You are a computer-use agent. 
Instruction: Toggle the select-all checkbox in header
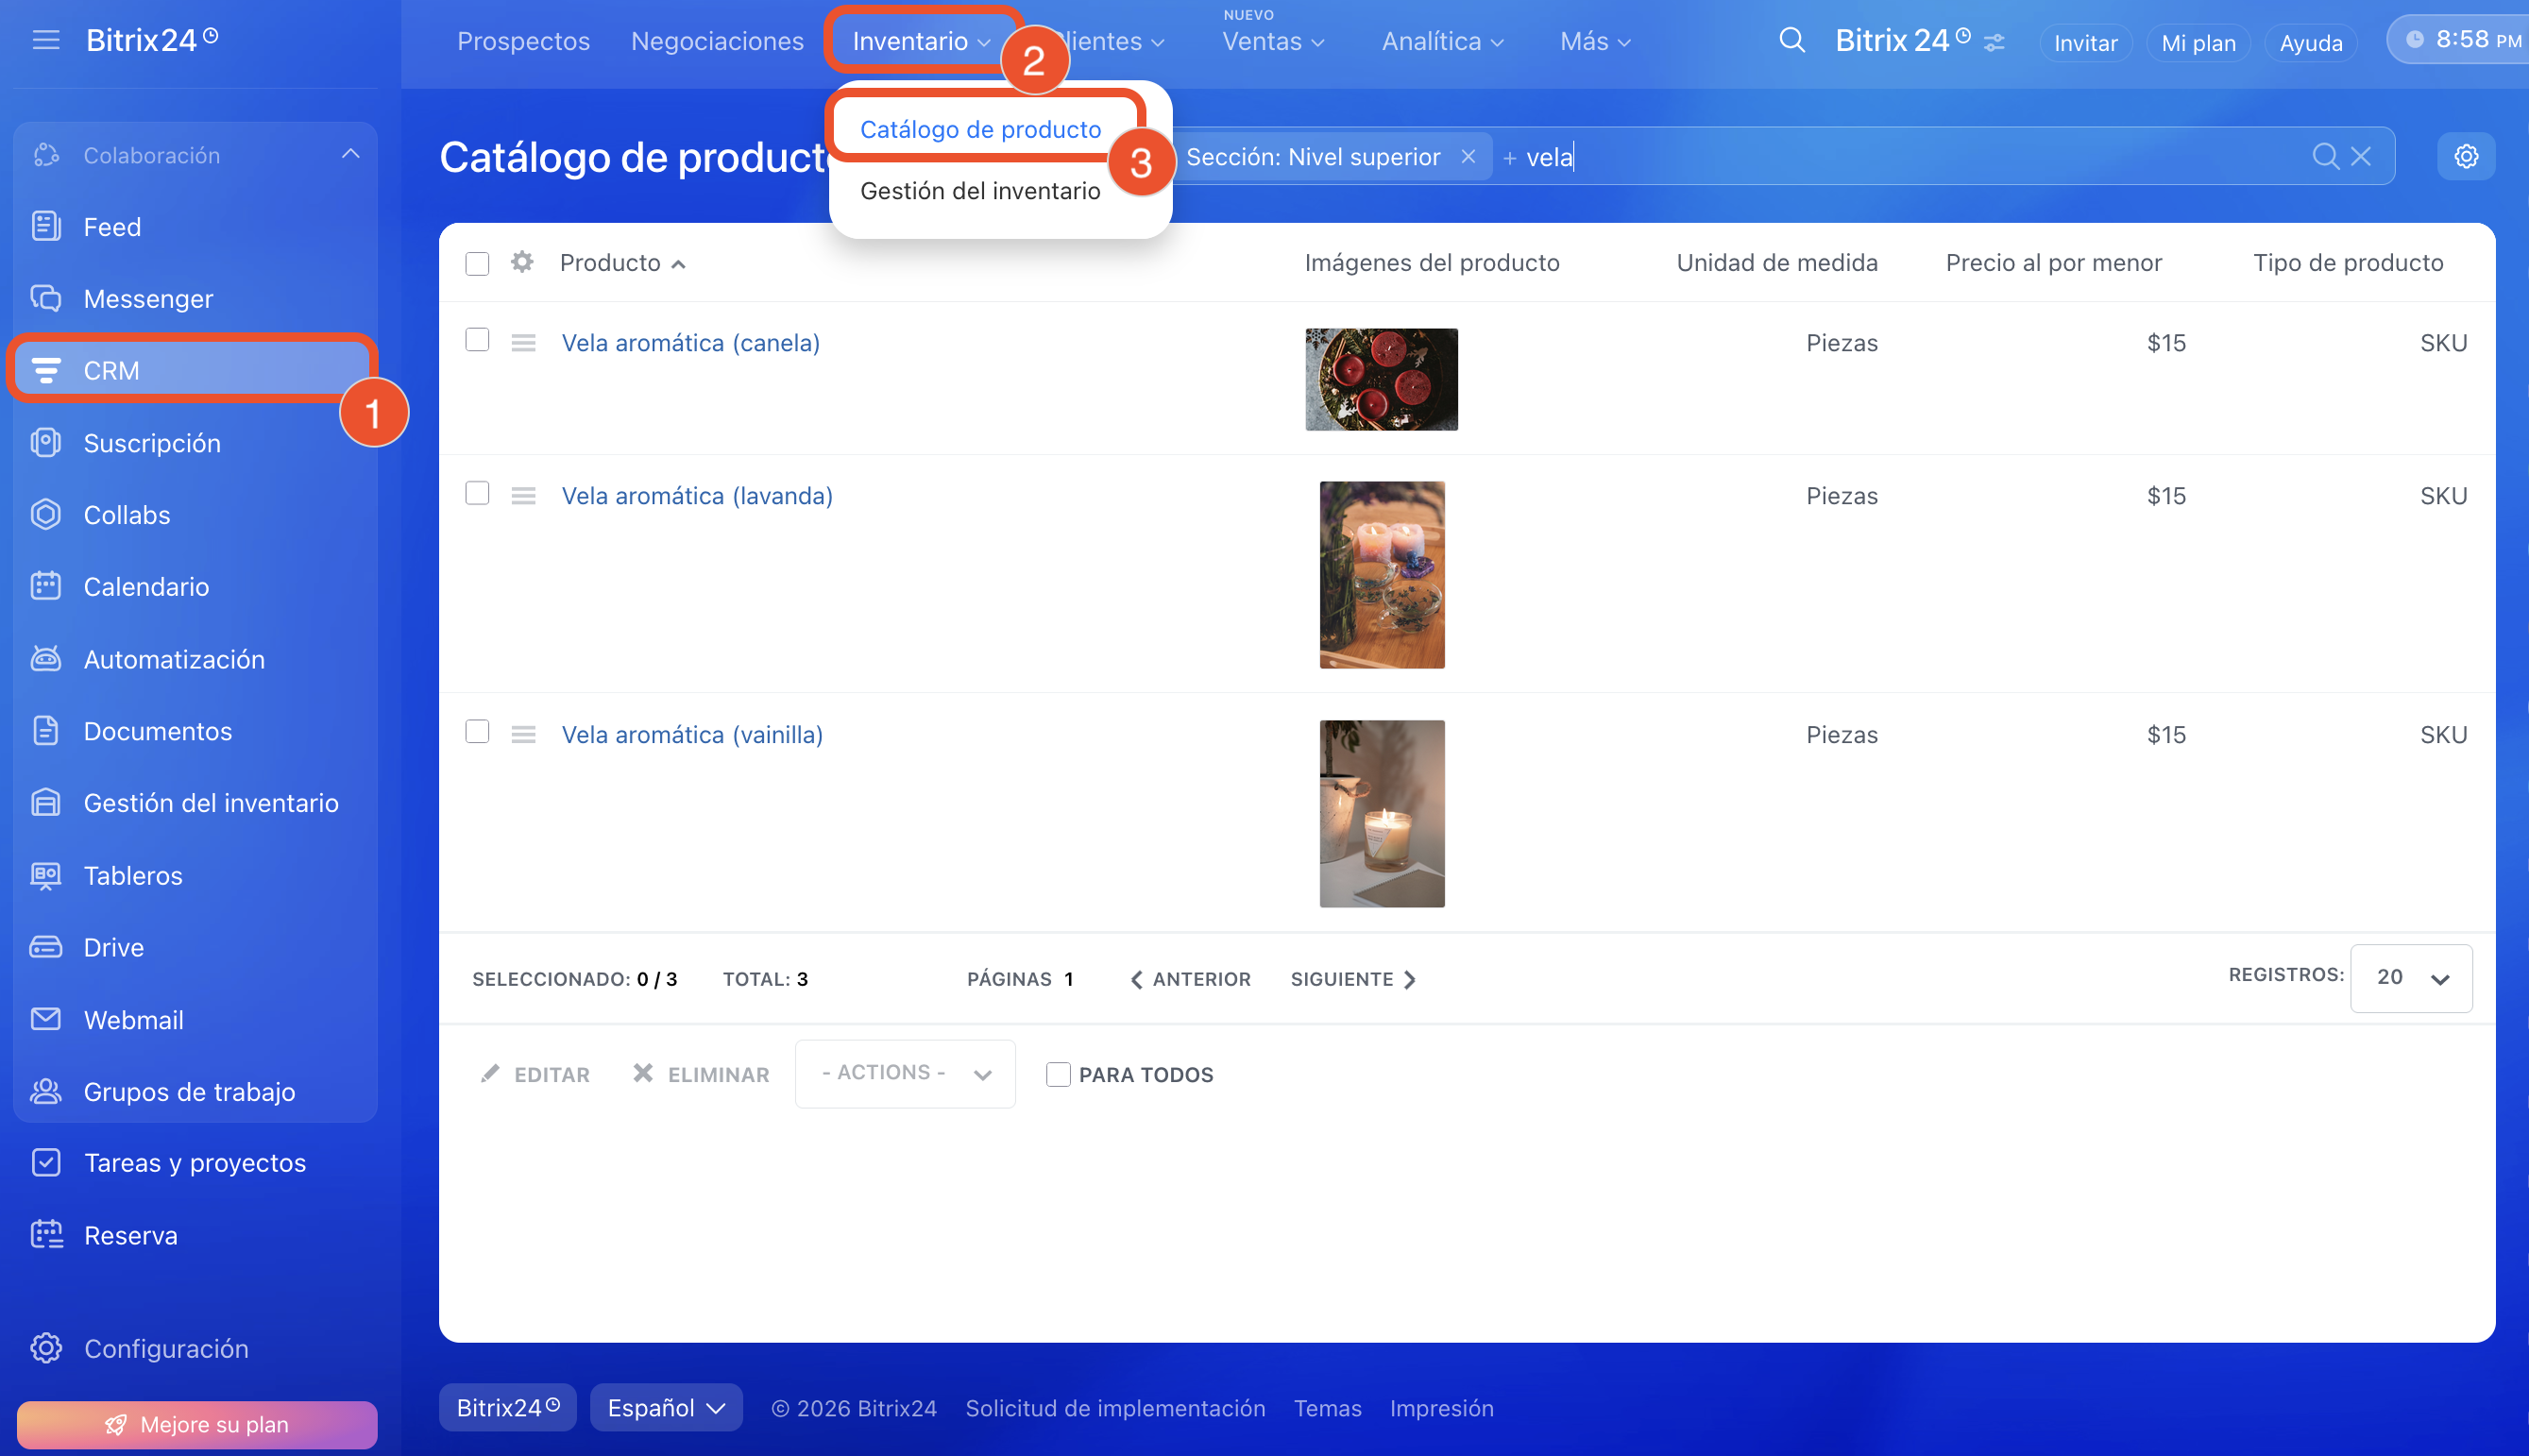(x=477, y=263)
